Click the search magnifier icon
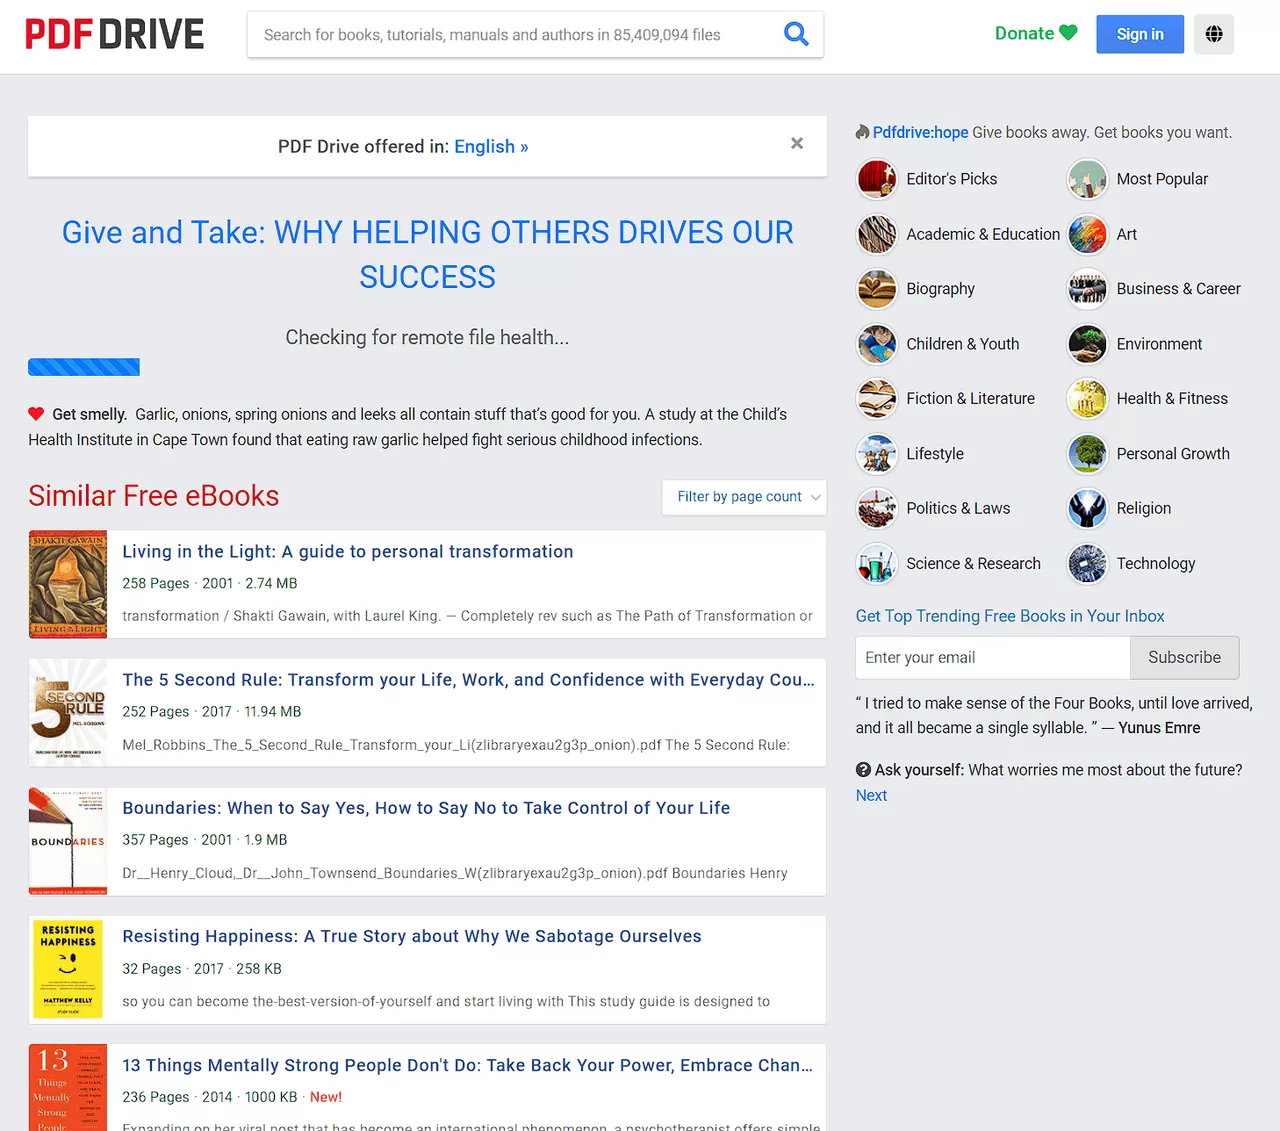Screen dimensions: 1280x1131 pyautogui.click(x=796, y=33)
